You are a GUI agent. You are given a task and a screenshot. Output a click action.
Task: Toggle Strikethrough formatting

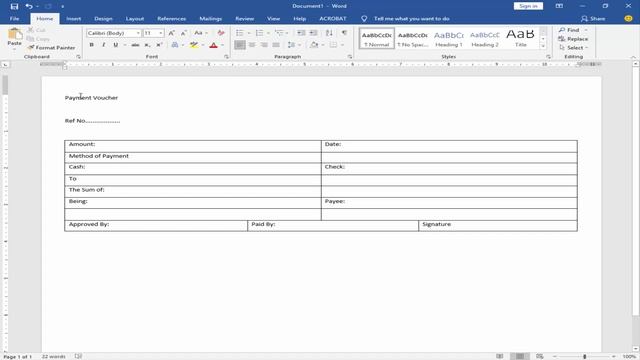click(x=135, y=45)
